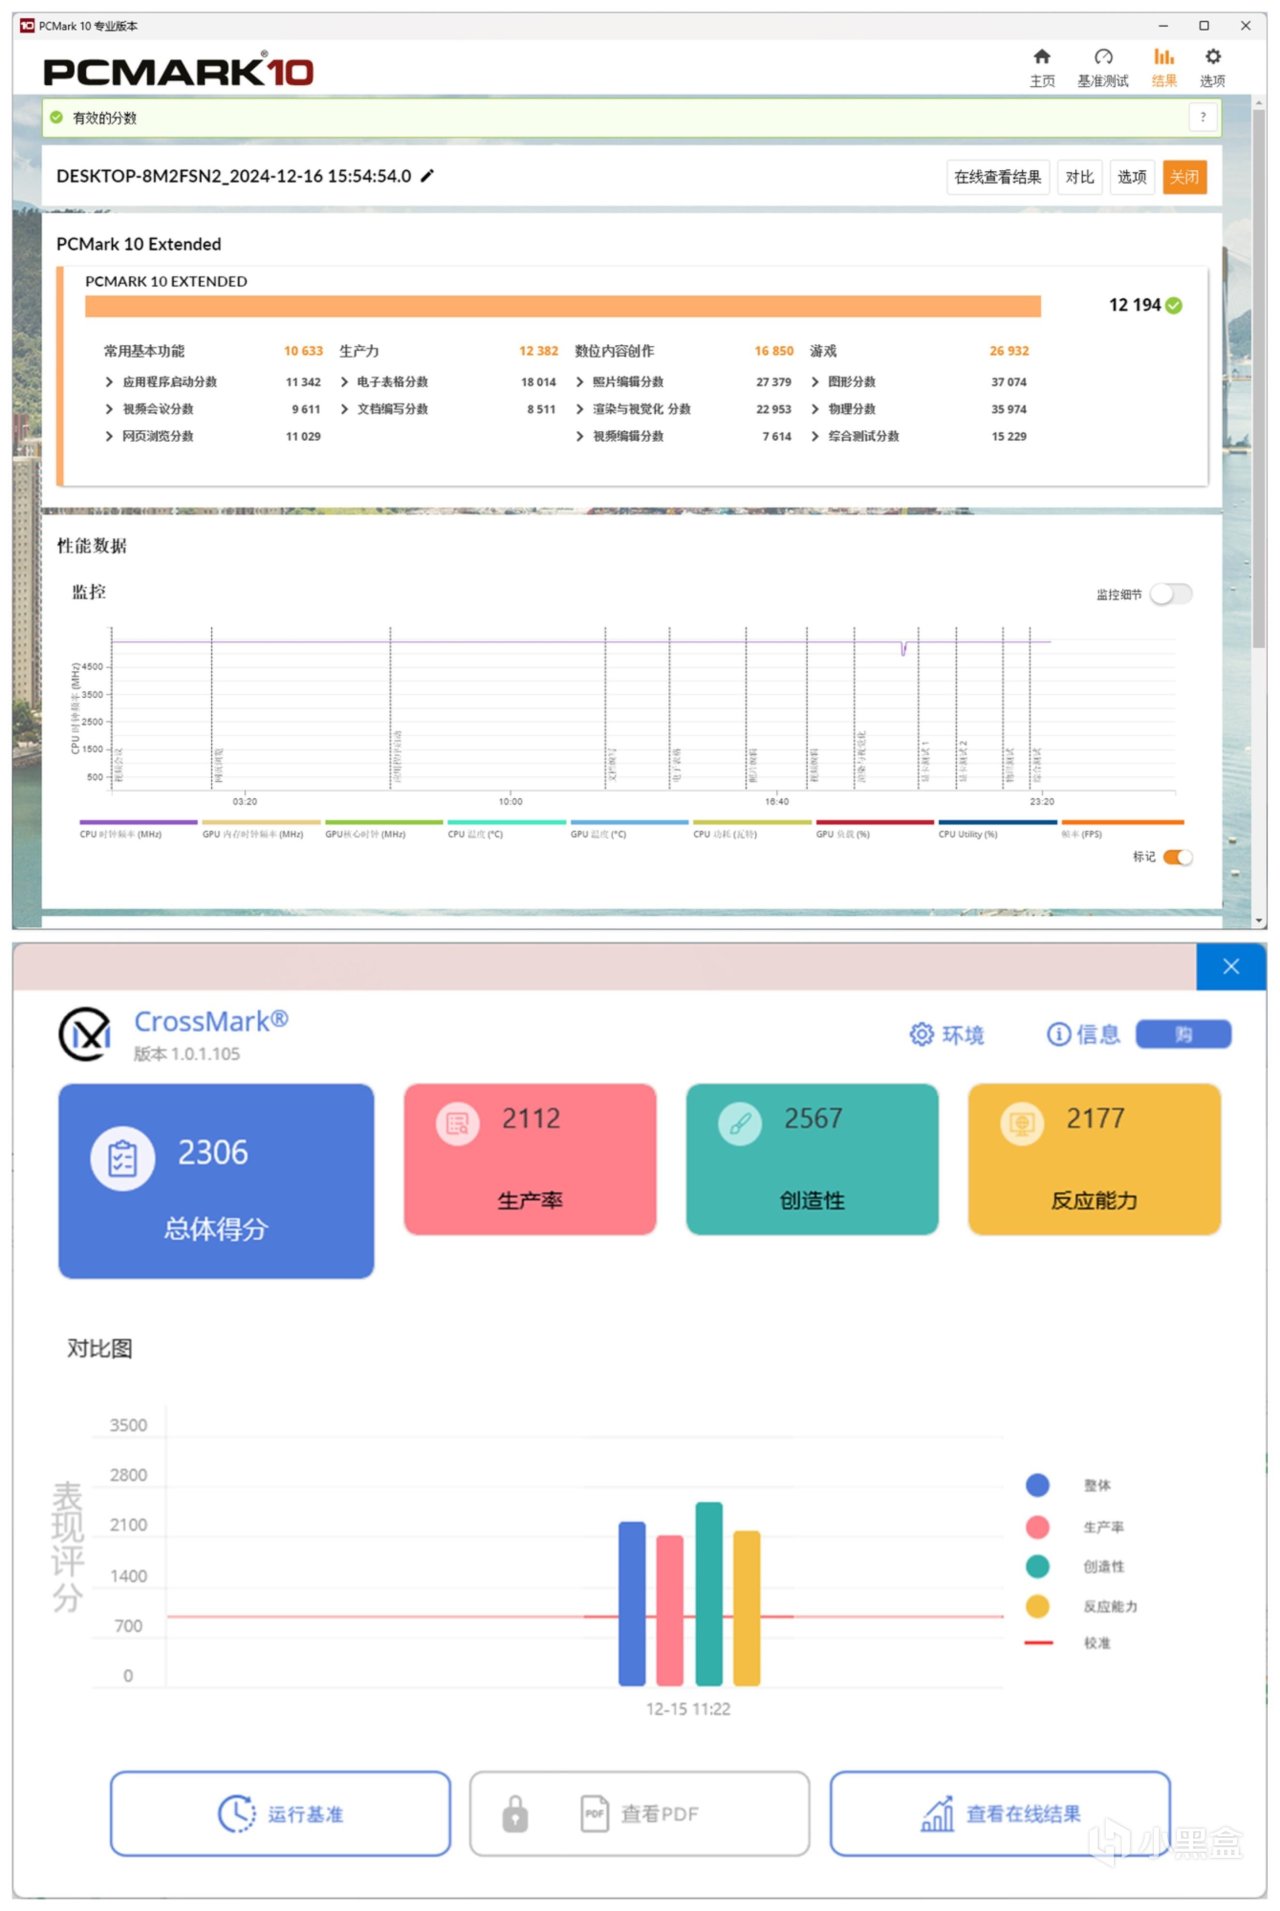Click the green validity check beside 12 194
This screenshot has height=1911, width=1280.
1174,305
